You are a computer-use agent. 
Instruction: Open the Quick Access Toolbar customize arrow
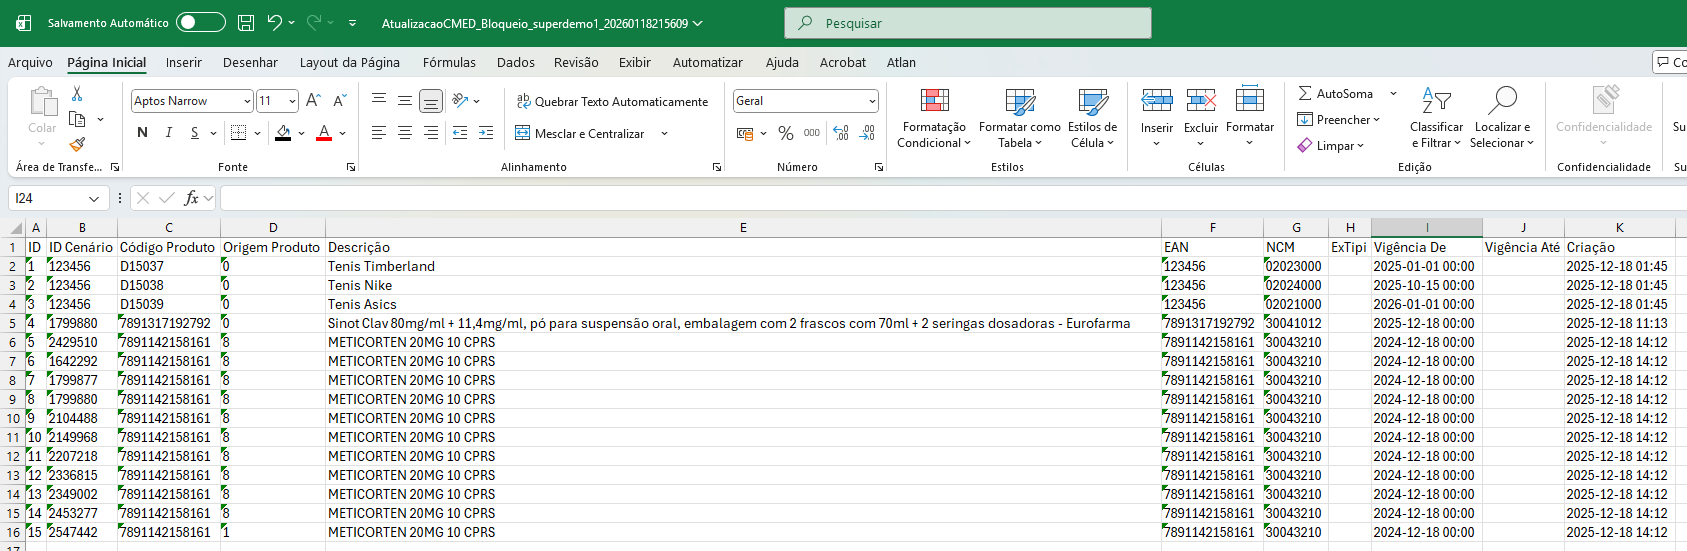click(352, 23)
